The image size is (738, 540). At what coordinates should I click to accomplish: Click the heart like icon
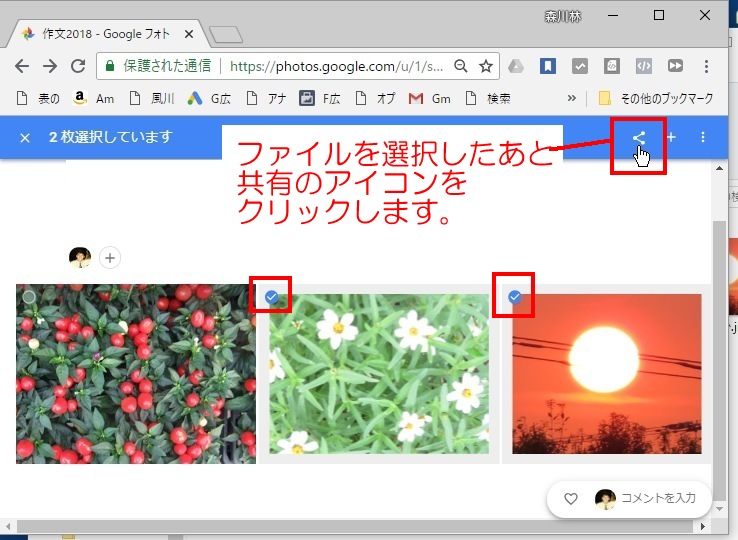point(571,499)
